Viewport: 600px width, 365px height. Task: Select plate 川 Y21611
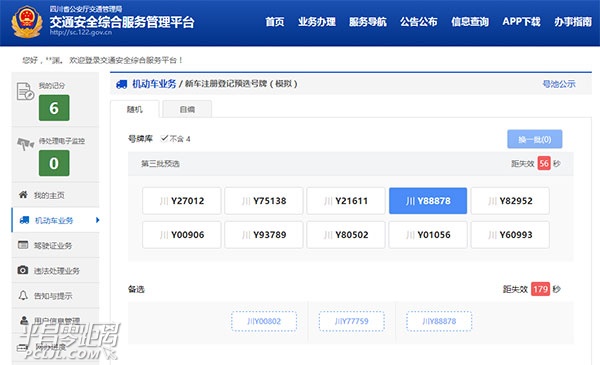346,201
